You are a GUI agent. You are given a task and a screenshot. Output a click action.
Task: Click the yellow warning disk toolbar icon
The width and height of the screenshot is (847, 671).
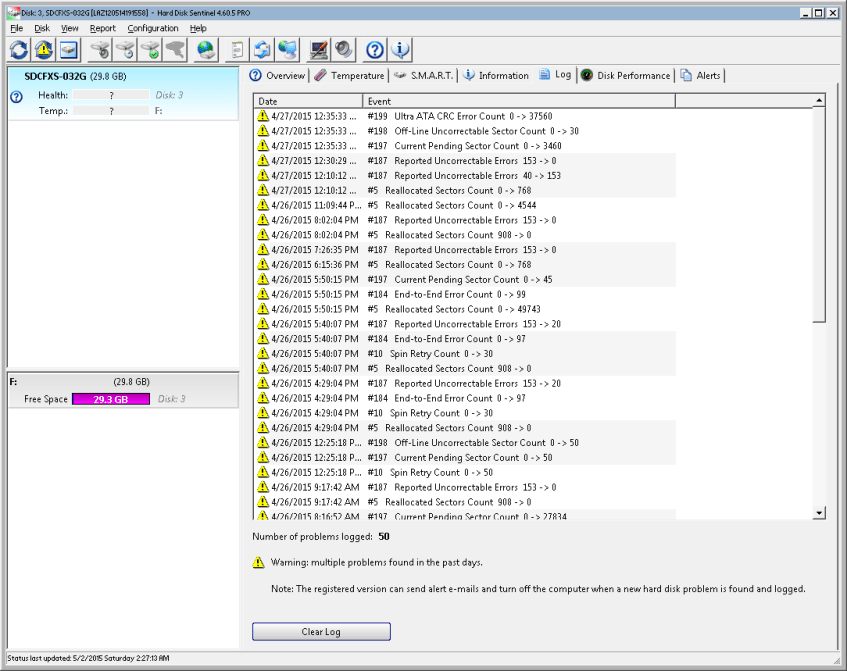43,49
